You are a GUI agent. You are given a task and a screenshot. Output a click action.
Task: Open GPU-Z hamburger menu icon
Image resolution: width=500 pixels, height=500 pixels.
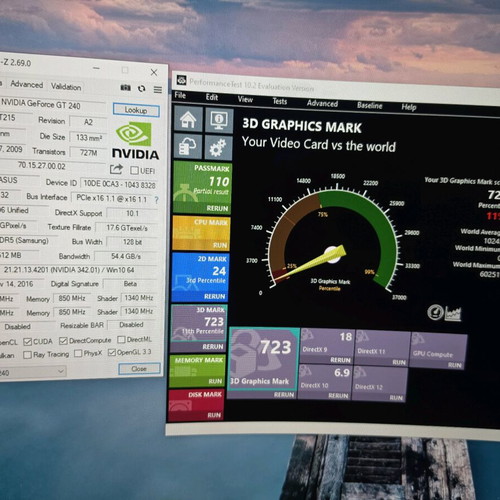(x=158, y=89)
